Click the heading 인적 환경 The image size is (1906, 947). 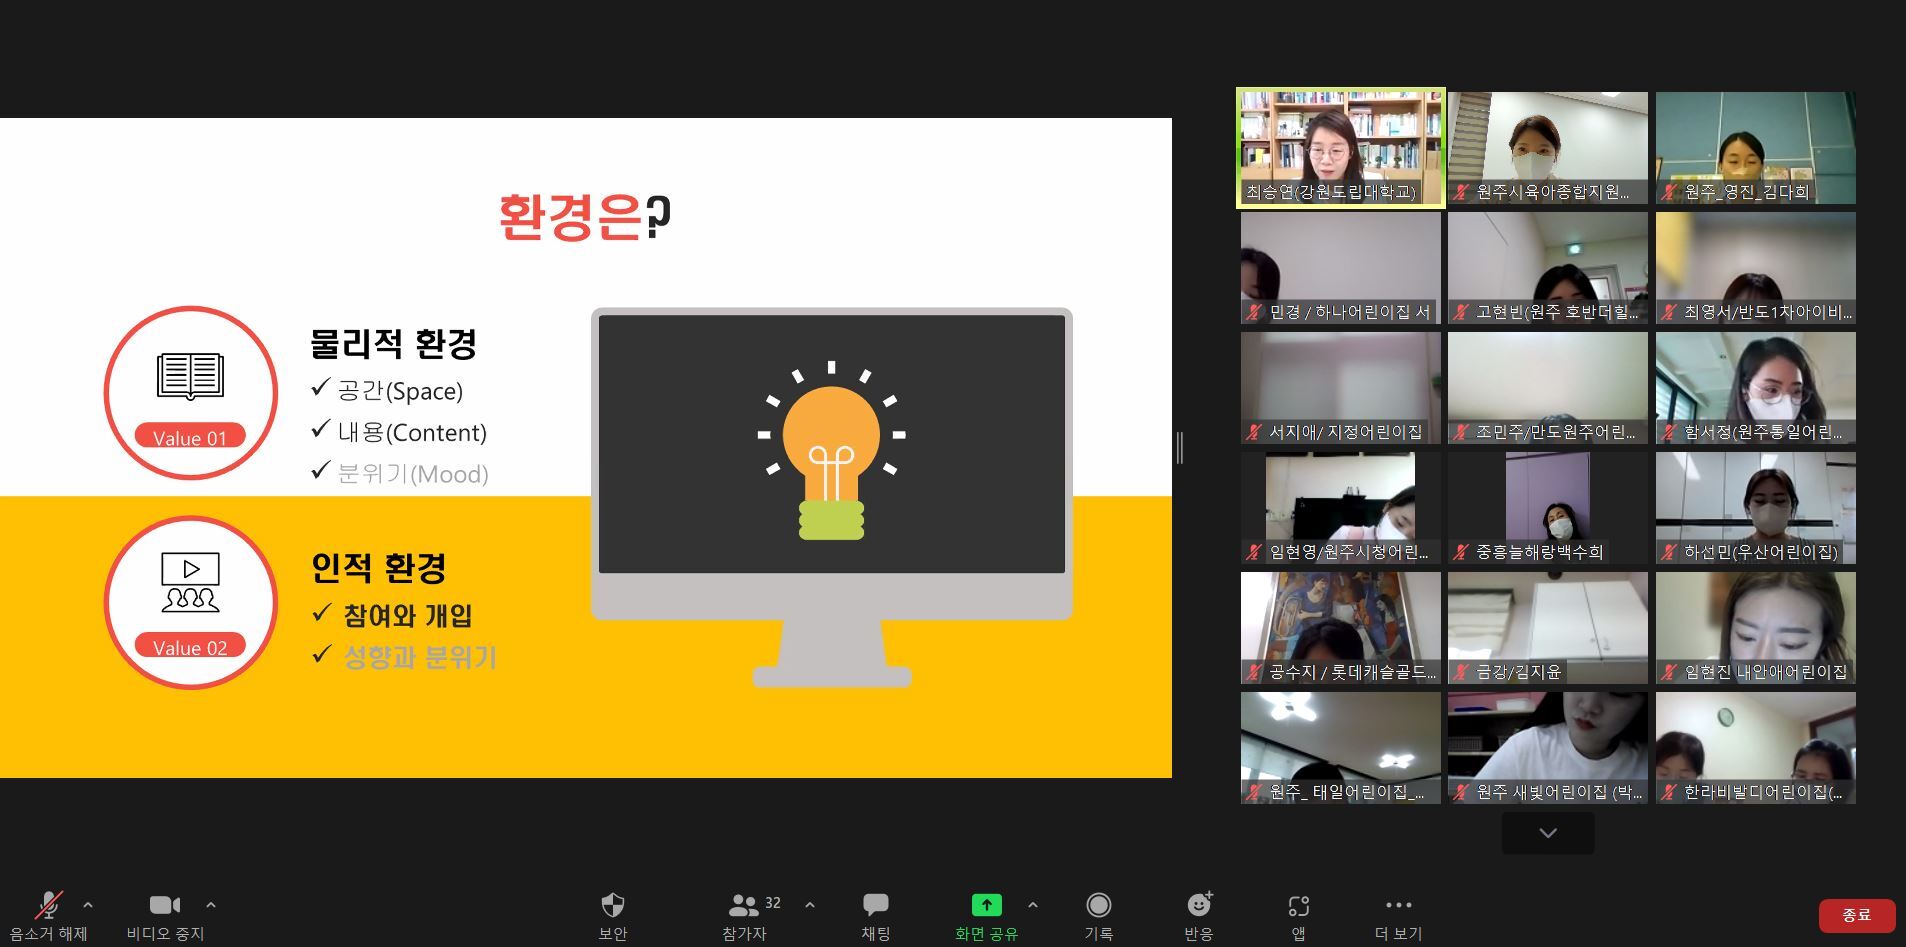tap(378, 568)
